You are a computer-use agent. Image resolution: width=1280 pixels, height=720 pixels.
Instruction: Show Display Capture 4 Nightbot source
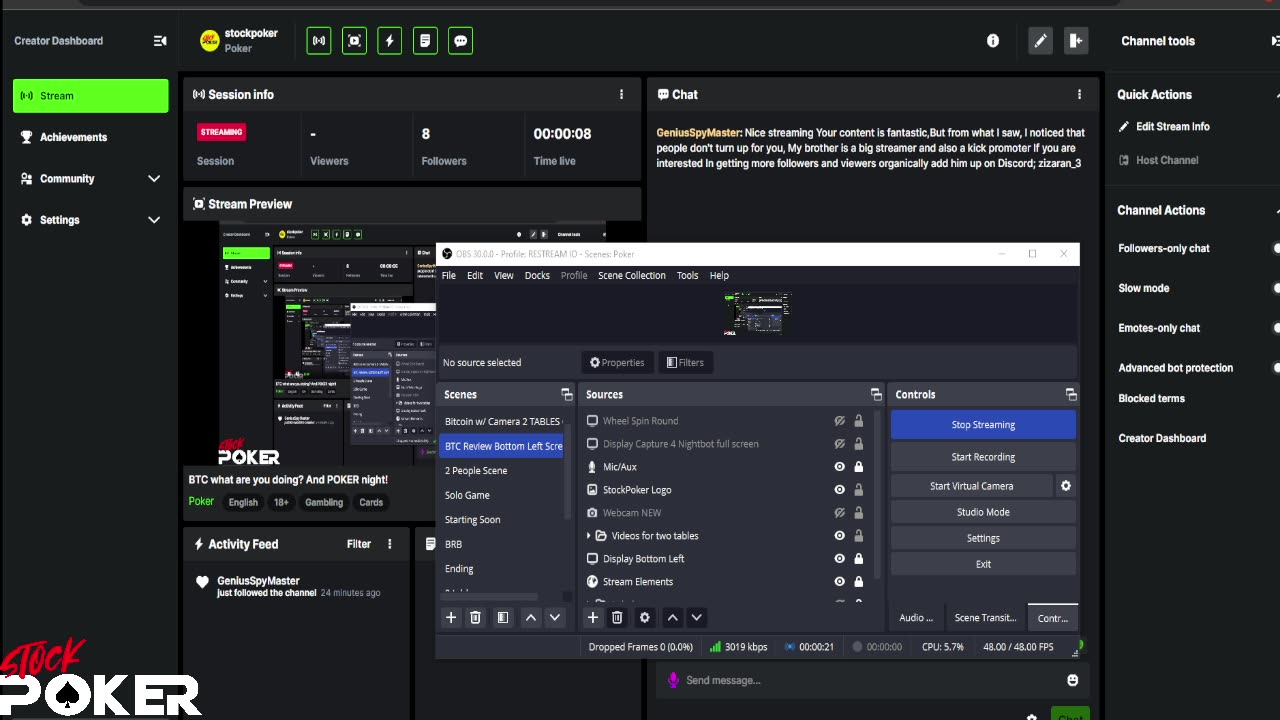(x=839, y=444)
